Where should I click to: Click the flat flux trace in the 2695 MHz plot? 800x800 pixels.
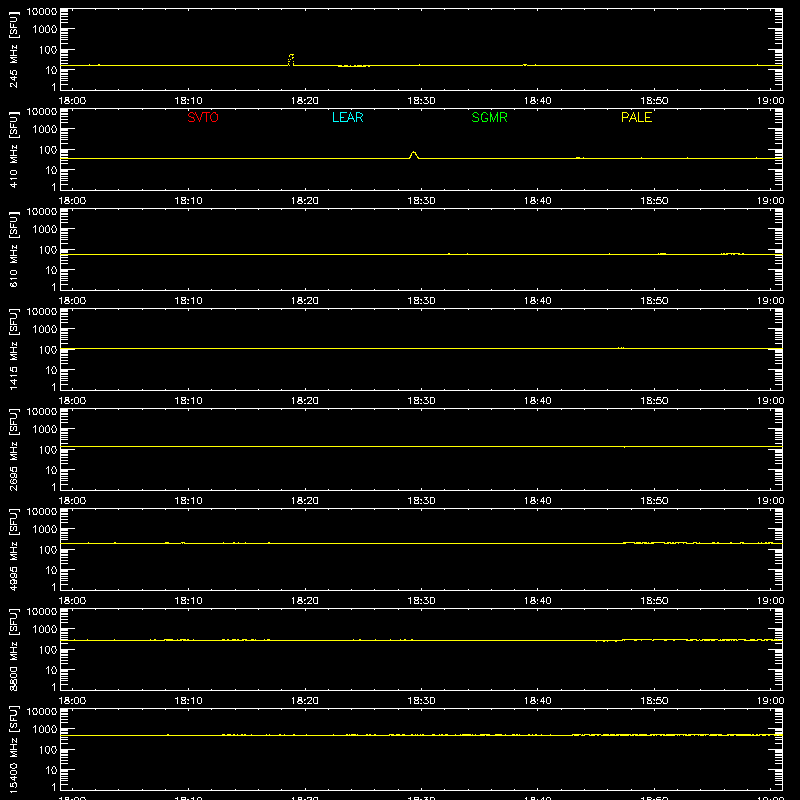click(421, 446)
